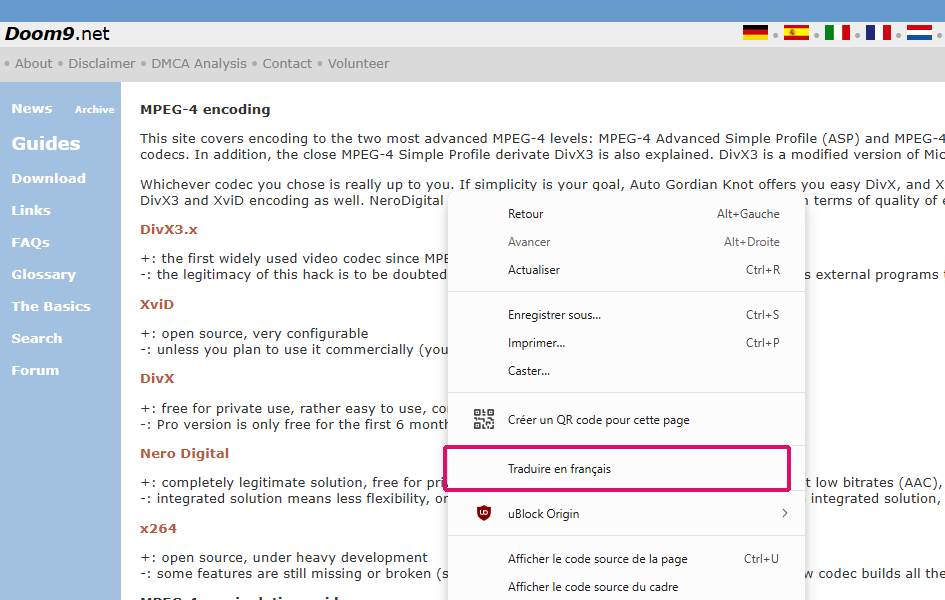Click the Ctrl+U shortcut label

tap(761, 559)
